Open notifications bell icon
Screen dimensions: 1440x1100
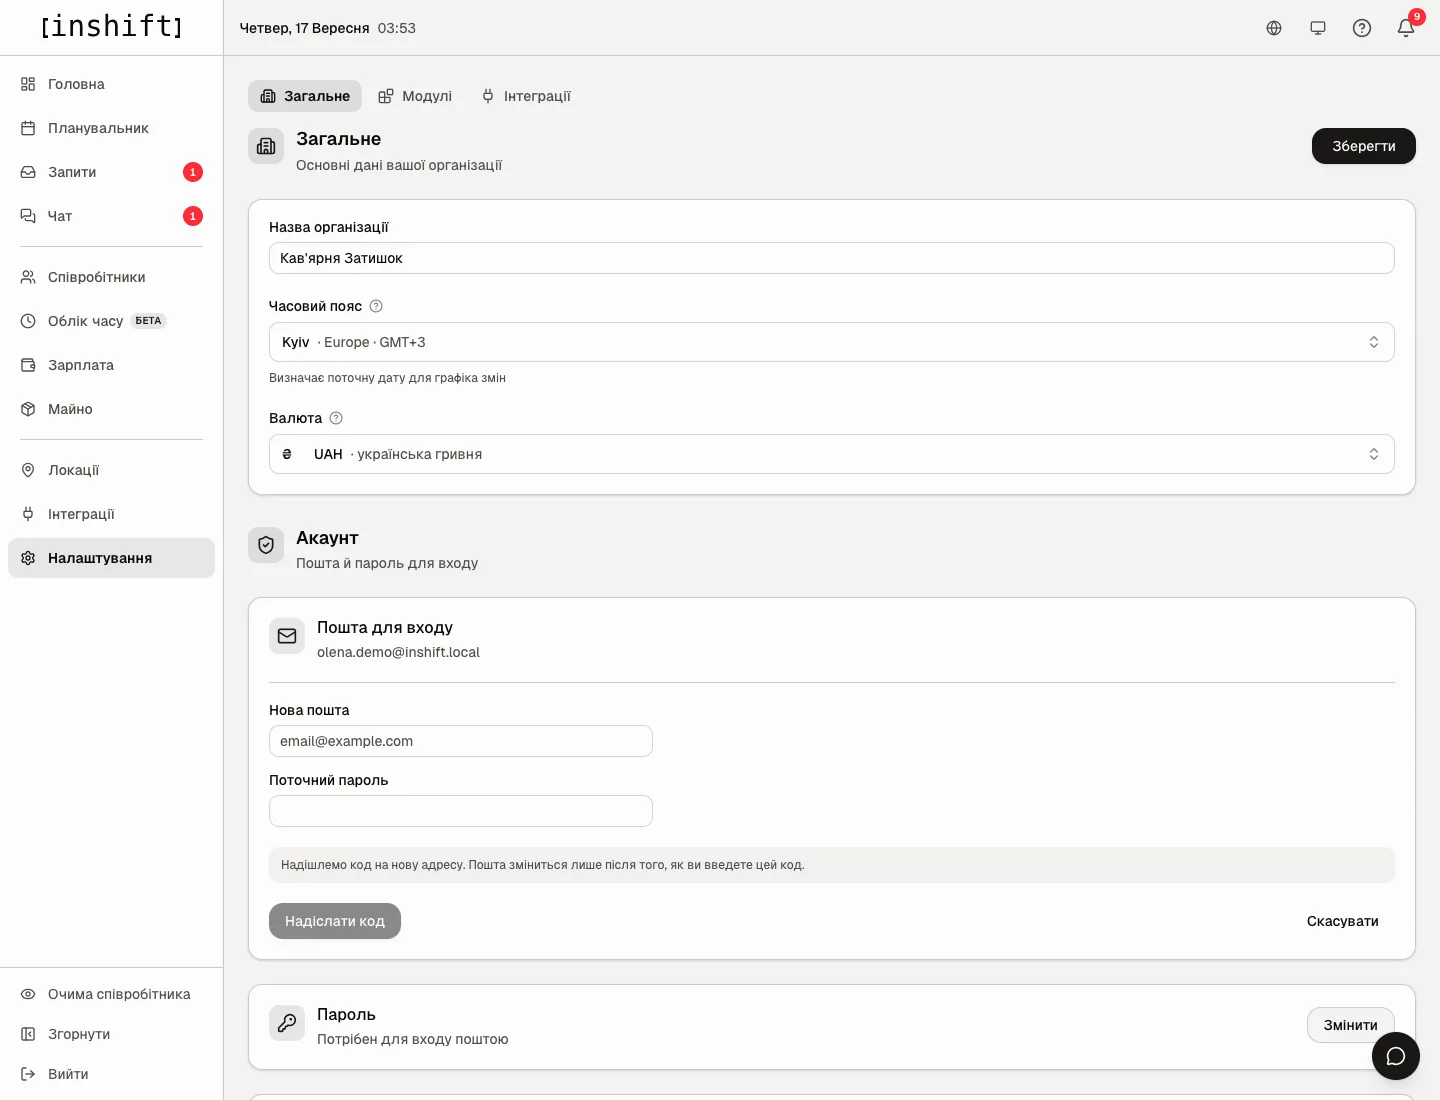1406,28
